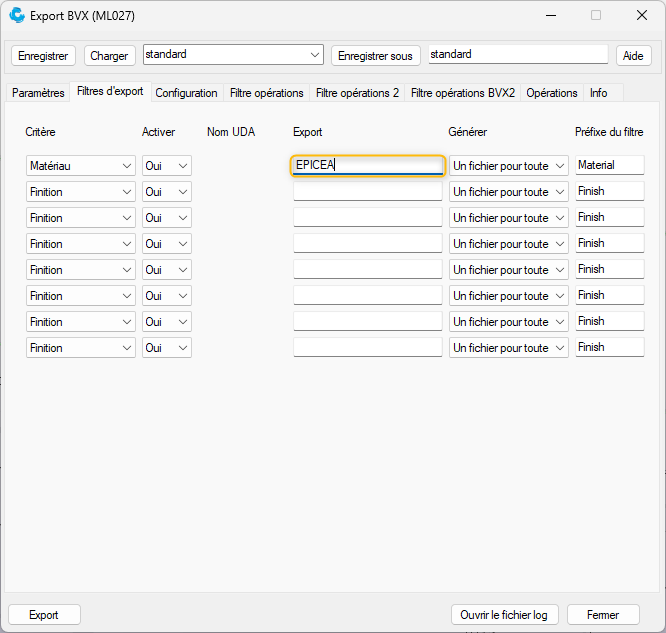Click Ouvrir le fichier log button
666x633 pixels.
tap(505, 615)
